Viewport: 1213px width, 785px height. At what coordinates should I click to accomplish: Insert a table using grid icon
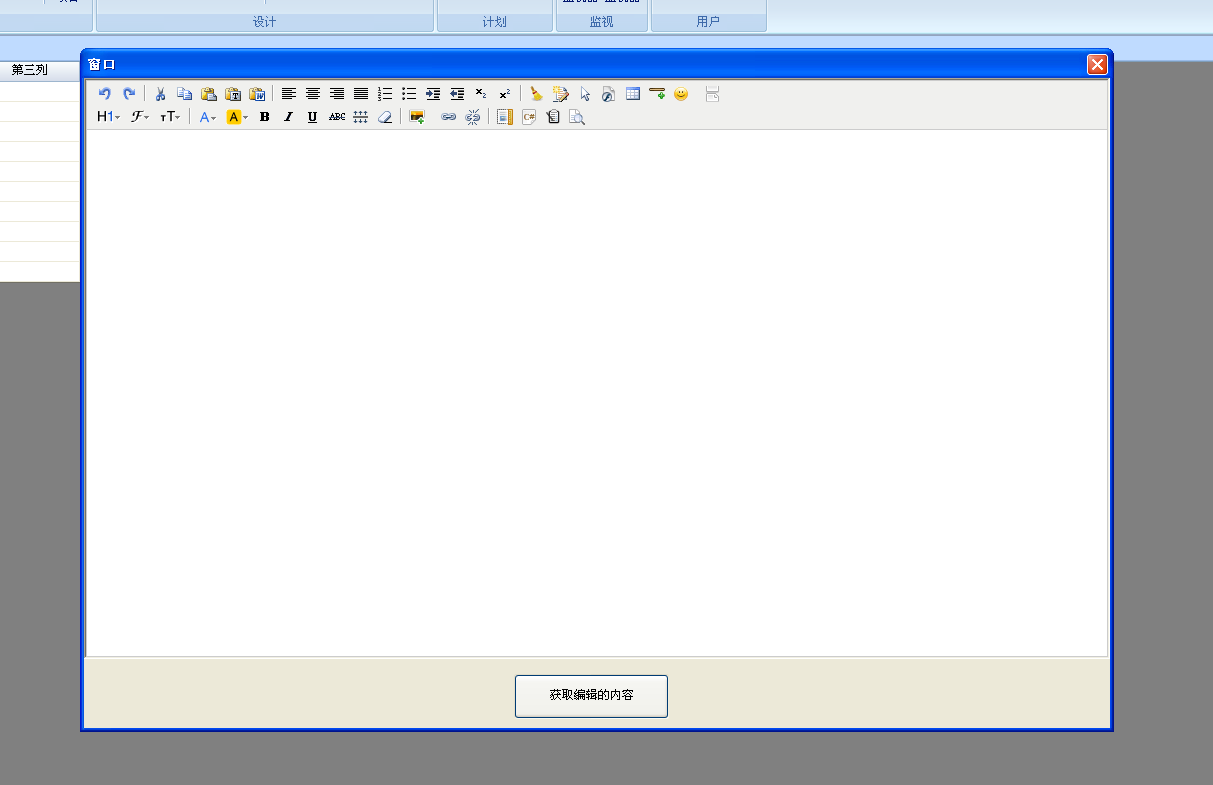[633, 94]
